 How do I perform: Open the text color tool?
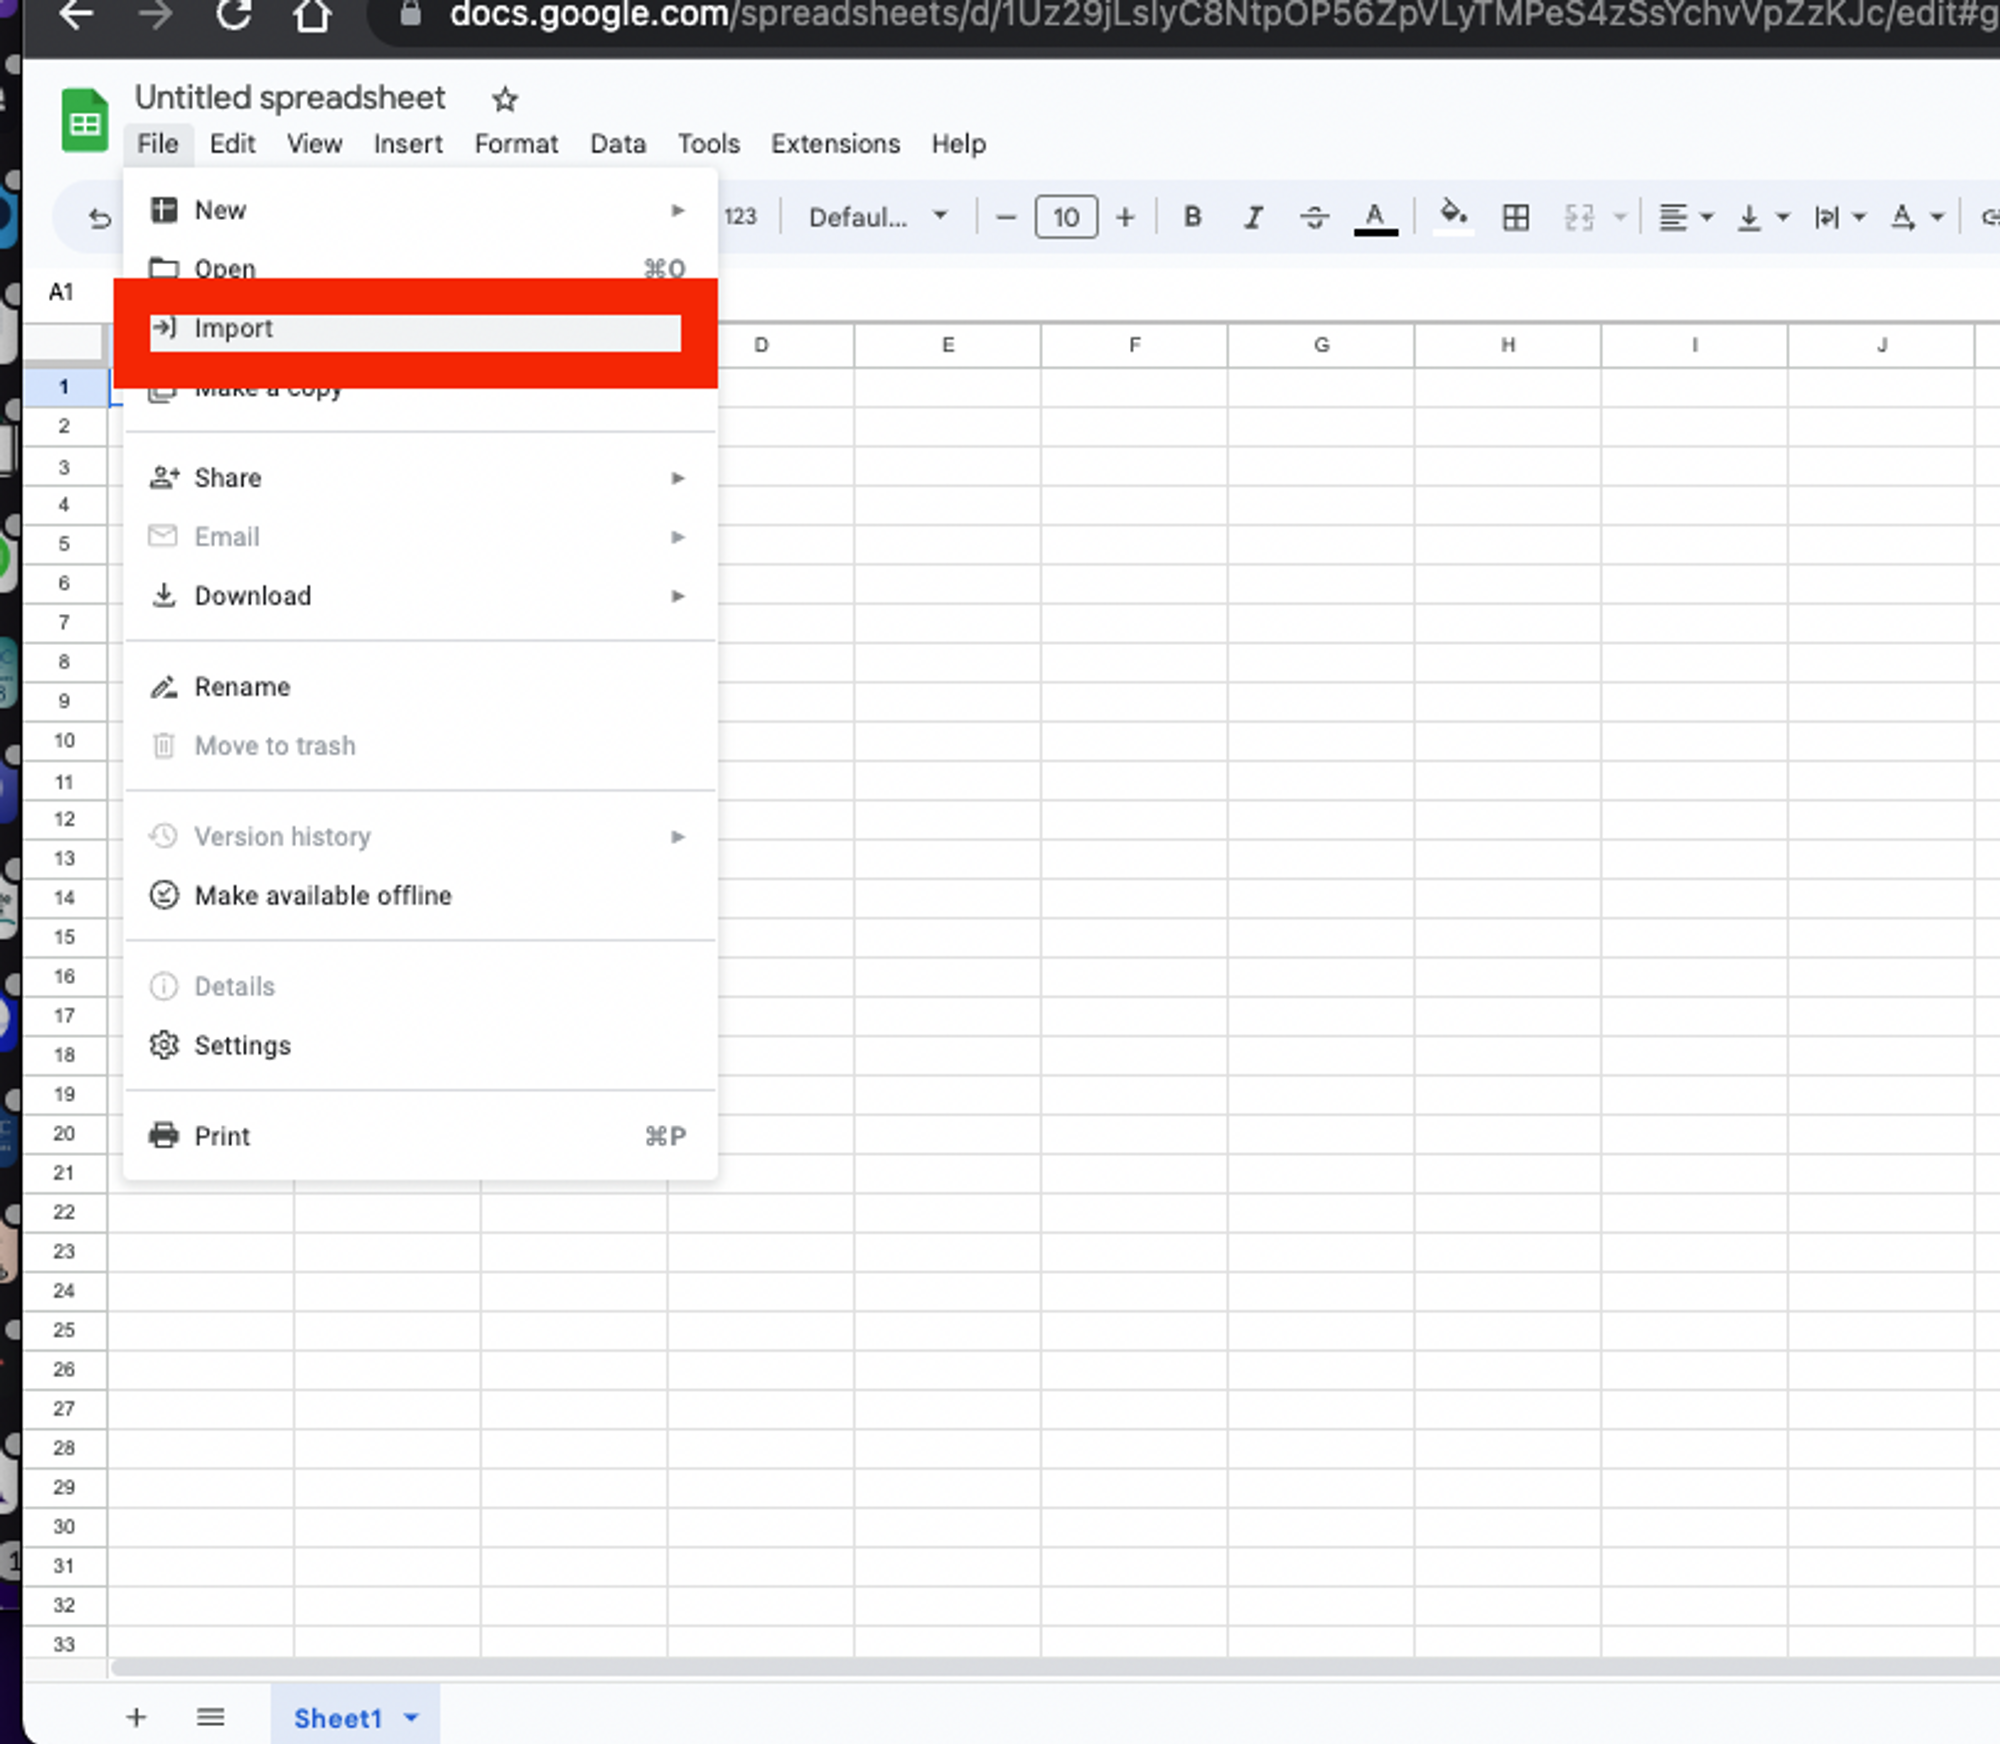click(1376, 217)
